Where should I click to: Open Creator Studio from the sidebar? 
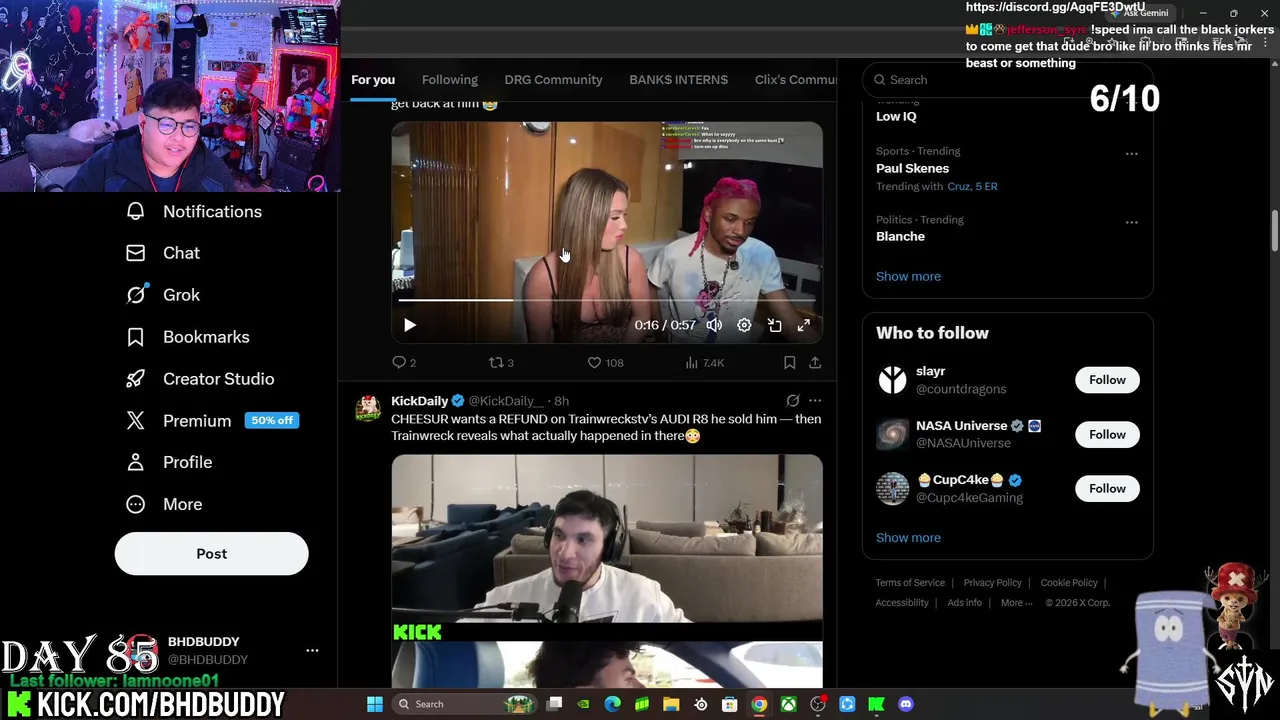pyautogui.click(x=200, y=379)
